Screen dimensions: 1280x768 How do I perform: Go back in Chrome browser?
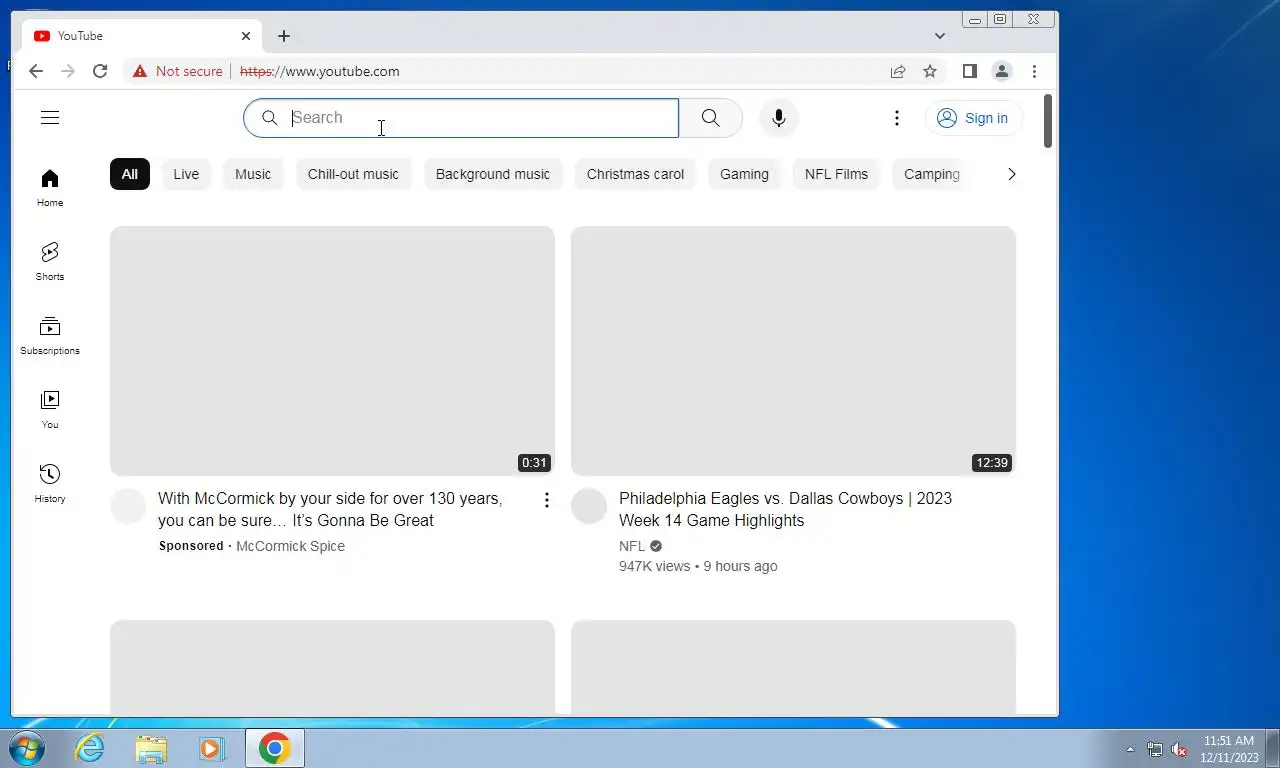click(36, 71)
